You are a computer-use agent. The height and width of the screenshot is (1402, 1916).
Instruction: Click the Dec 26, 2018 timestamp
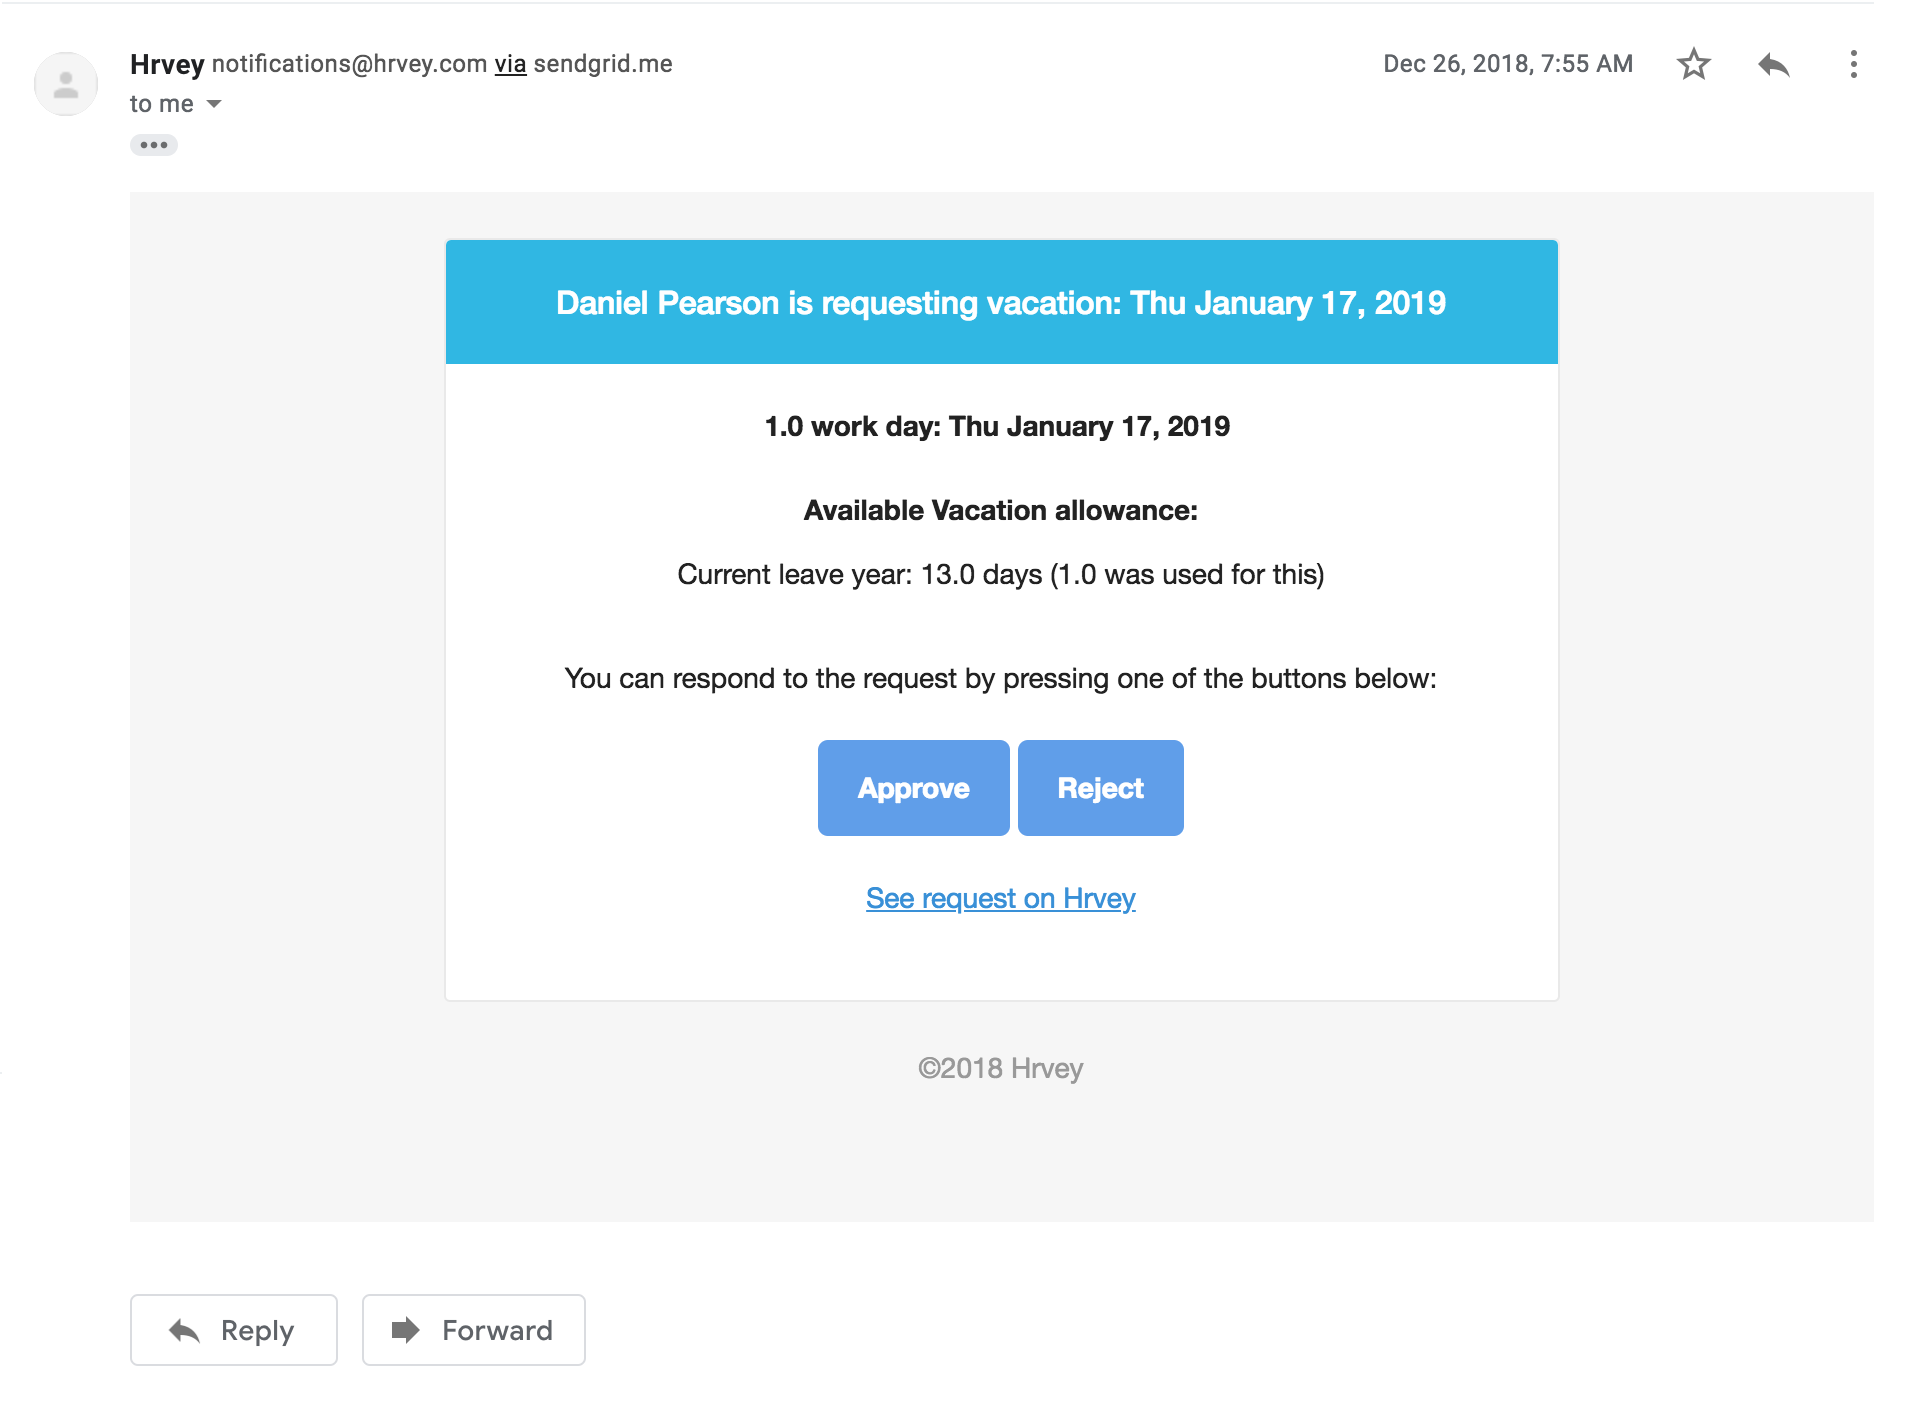(x=1507, y=64)
